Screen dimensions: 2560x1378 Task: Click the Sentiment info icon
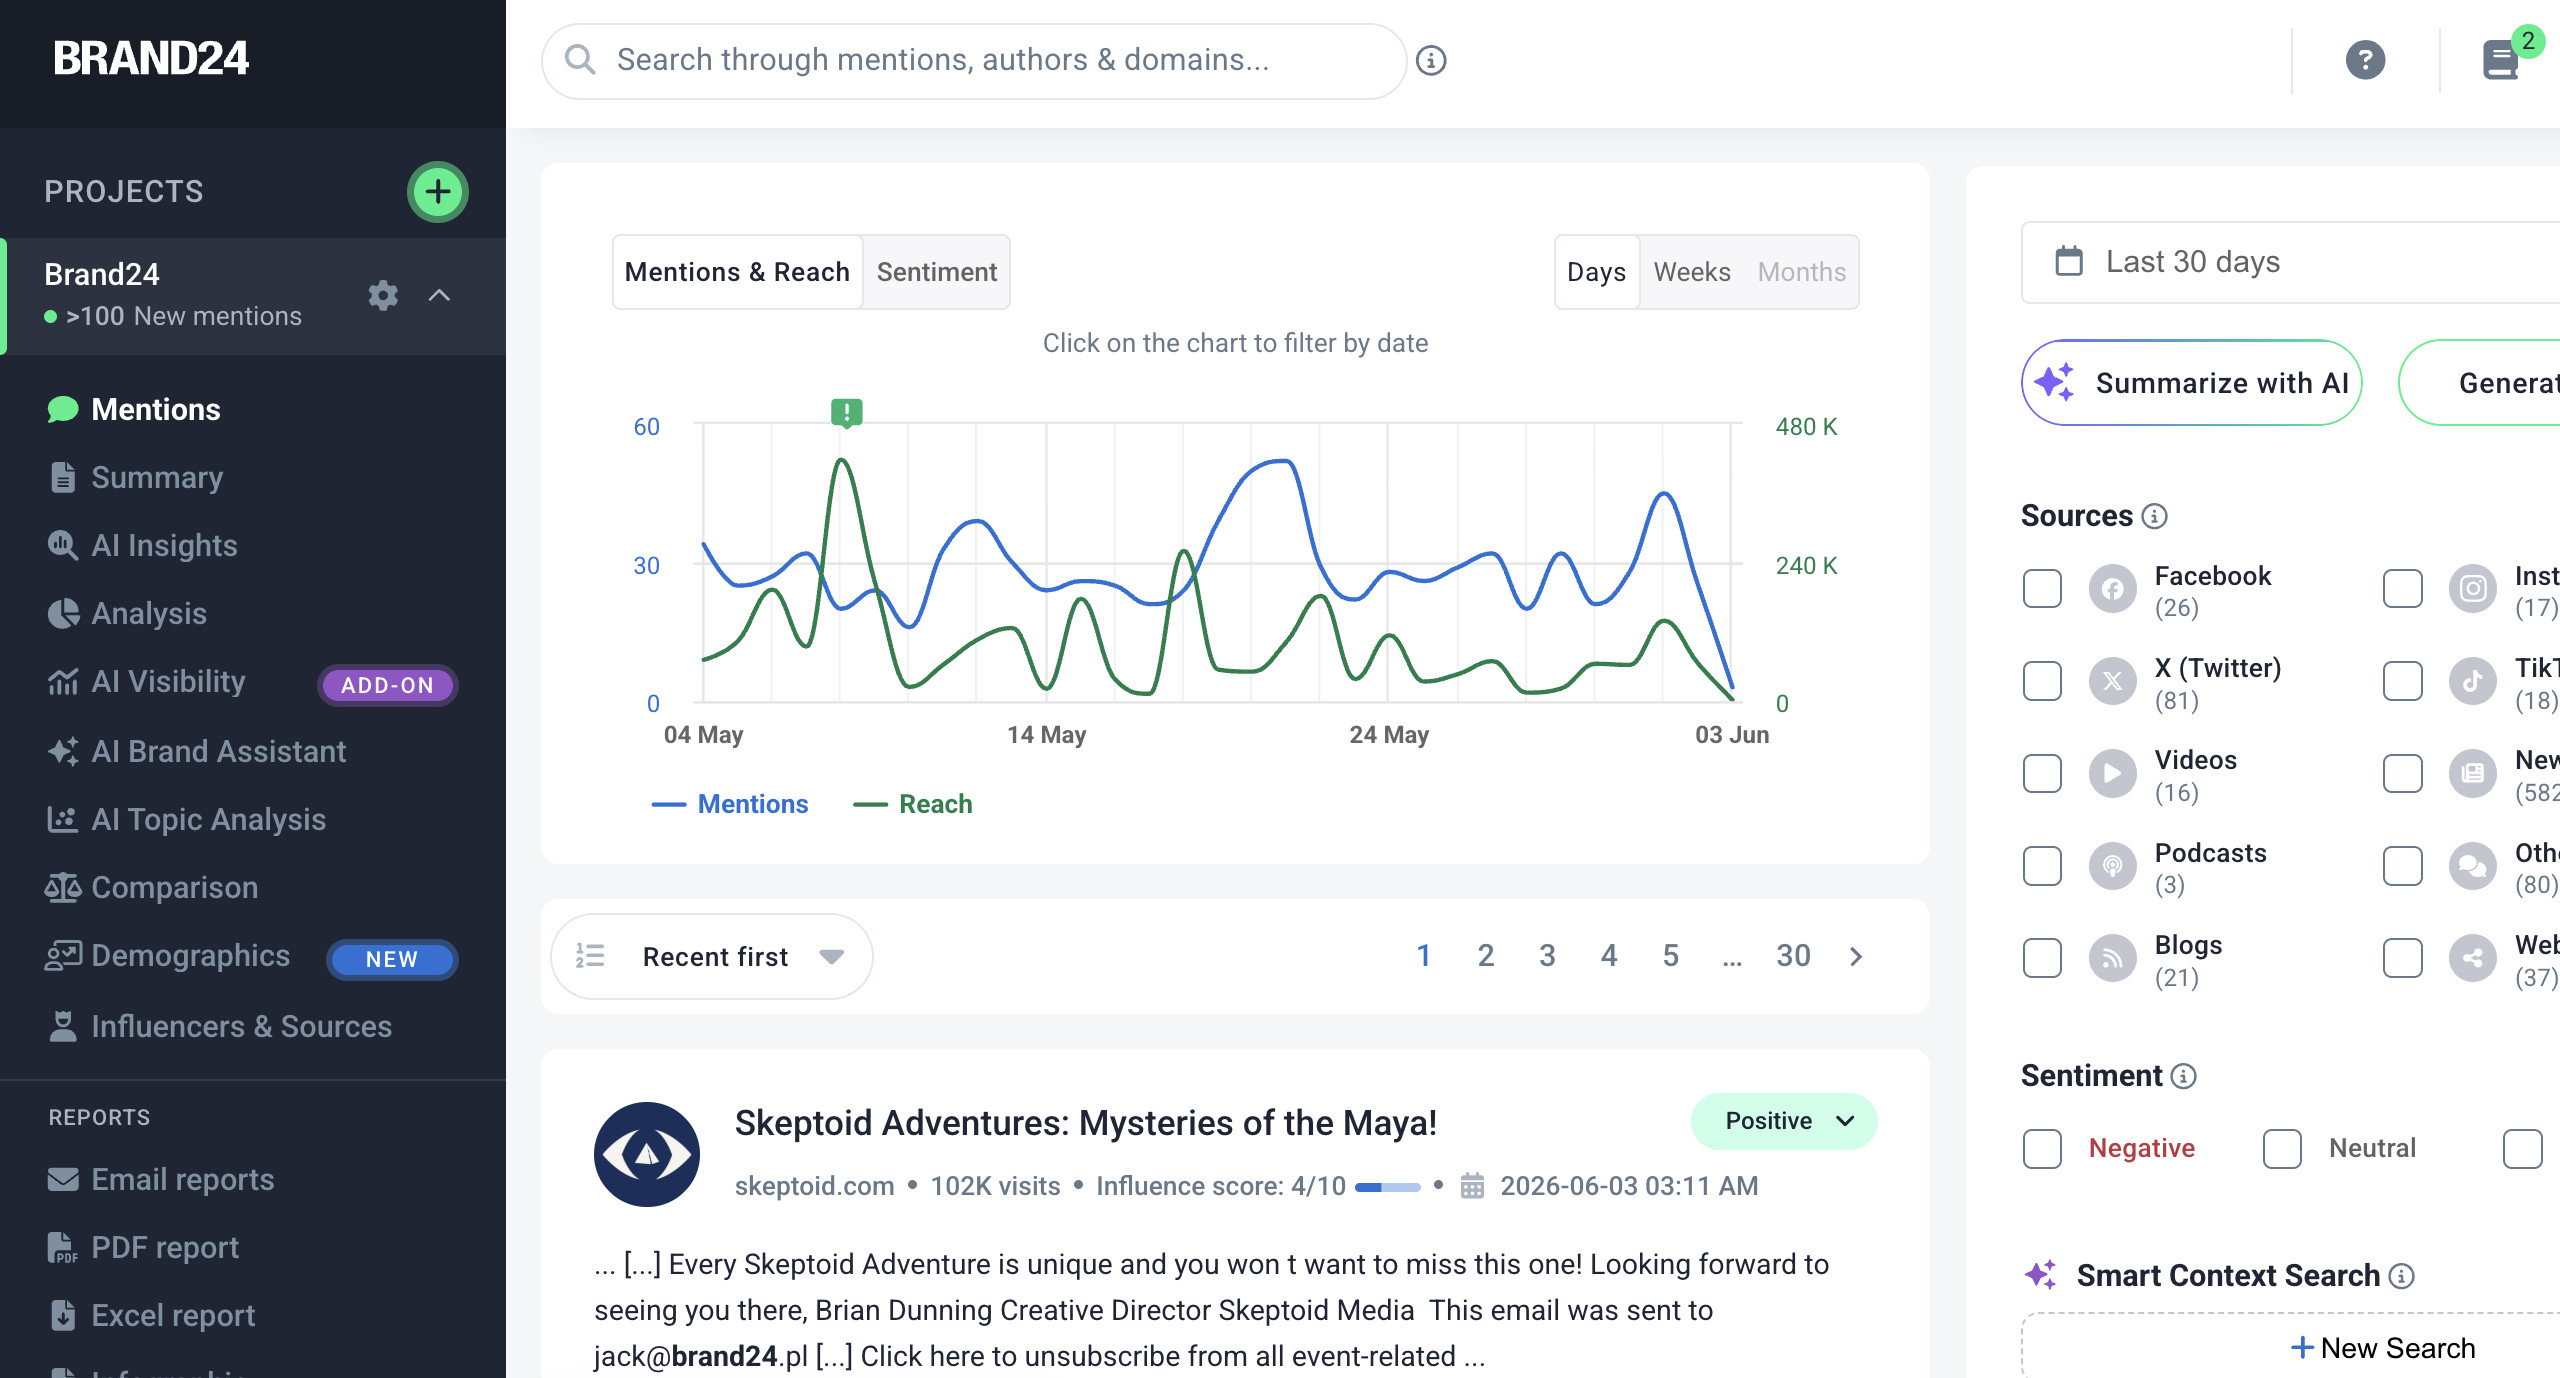2184,1076
